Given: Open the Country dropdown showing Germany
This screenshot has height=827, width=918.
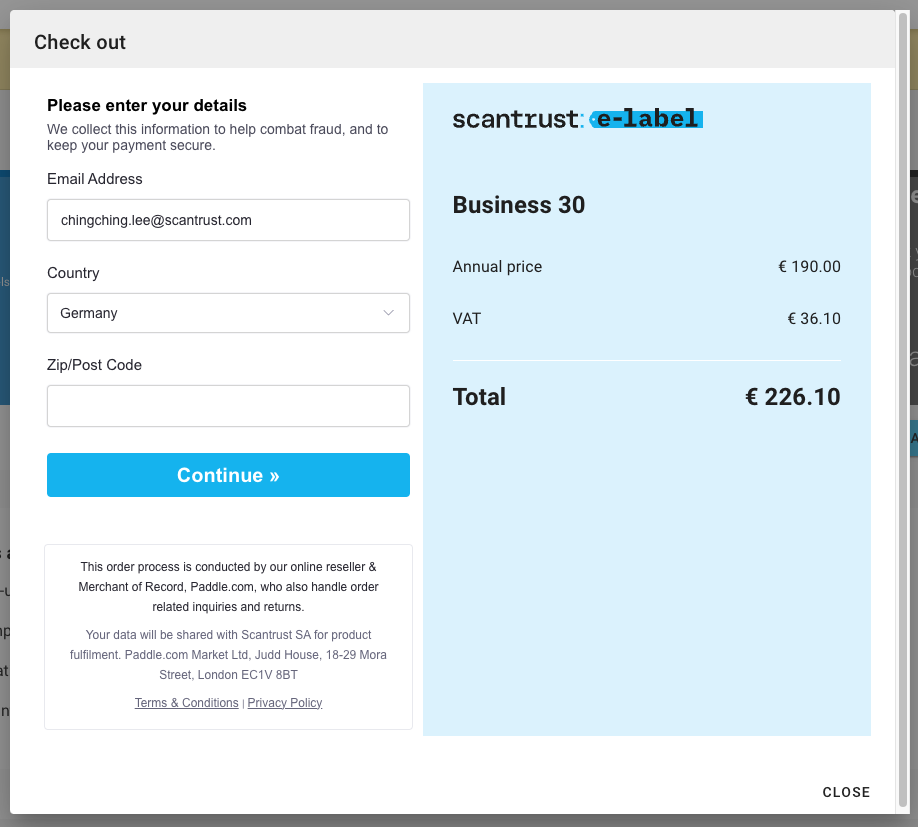Looking at the screenshot, I should 228,313.
